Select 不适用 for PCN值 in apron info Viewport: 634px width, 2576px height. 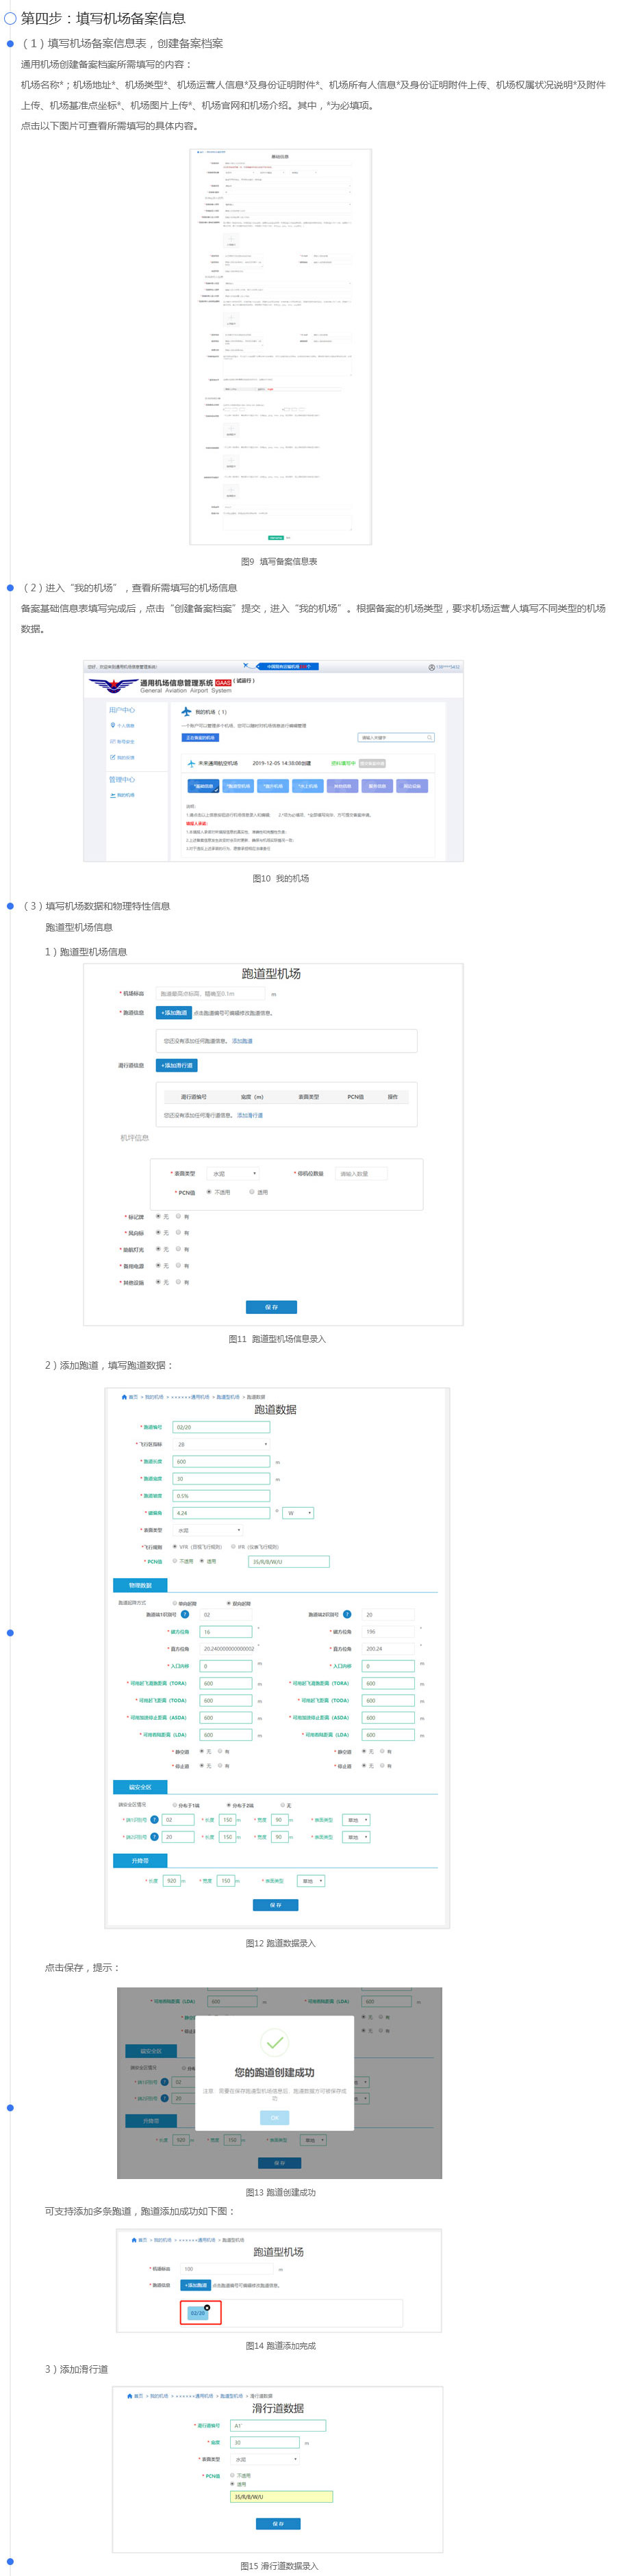pos(209,1192)
